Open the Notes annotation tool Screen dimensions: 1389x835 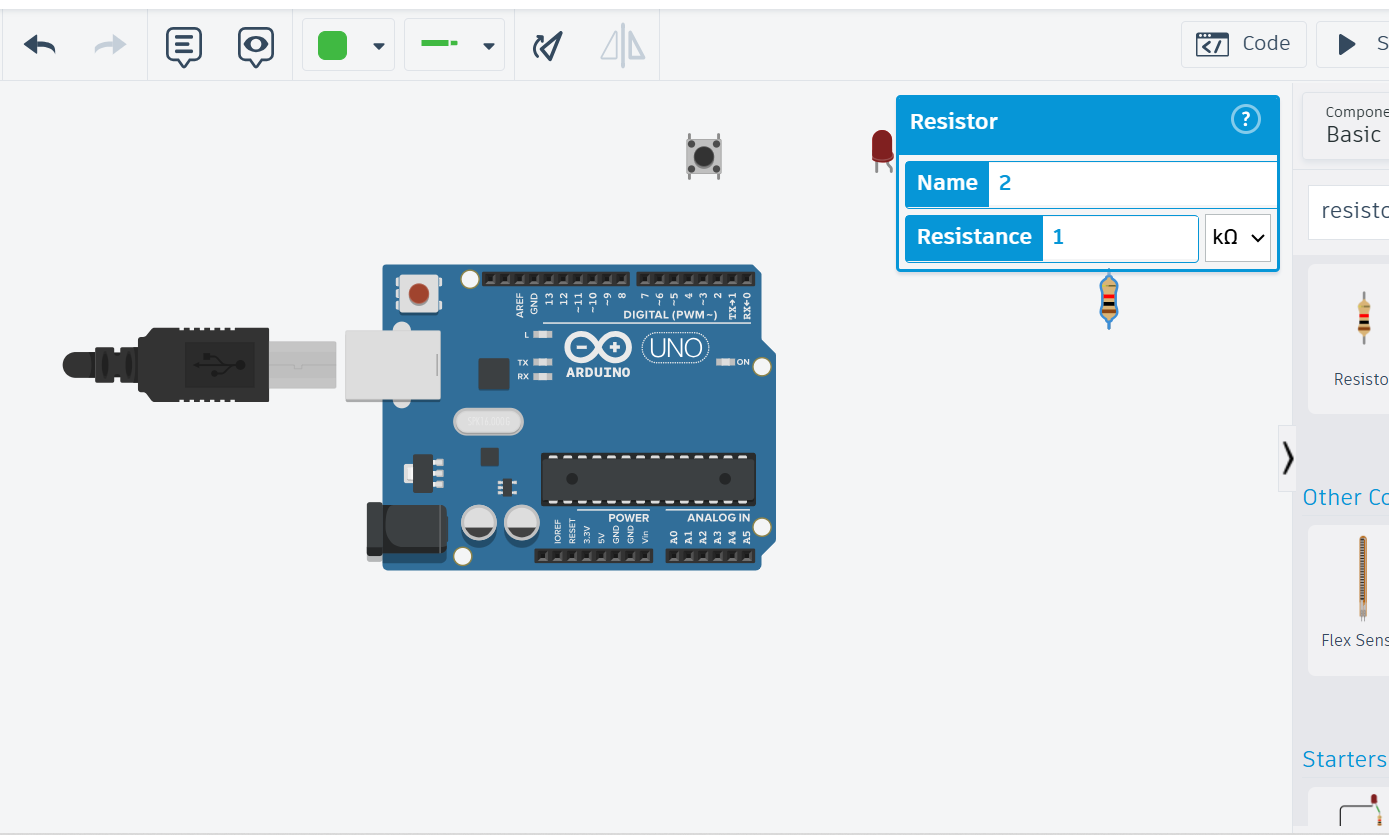click(x=184, y=45)
